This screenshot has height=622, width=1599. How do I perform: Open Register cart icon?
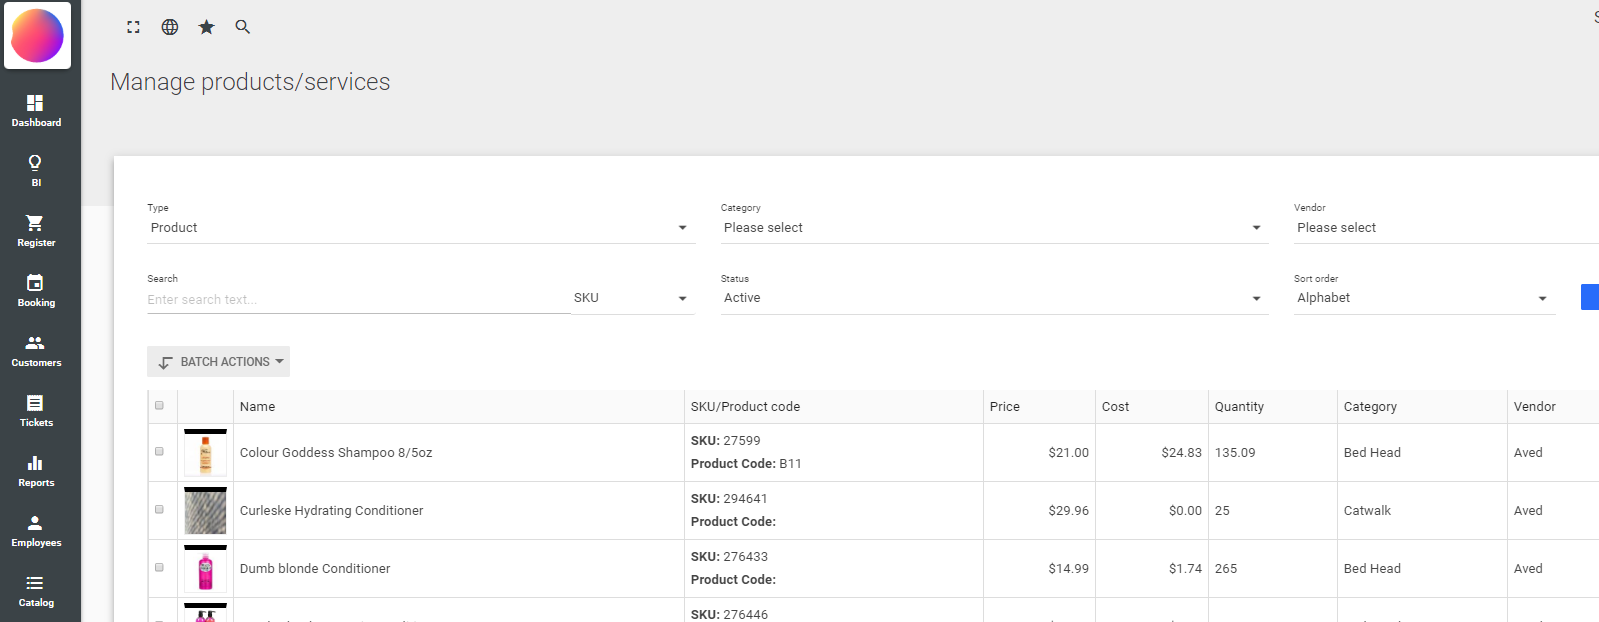click(36, 230)
